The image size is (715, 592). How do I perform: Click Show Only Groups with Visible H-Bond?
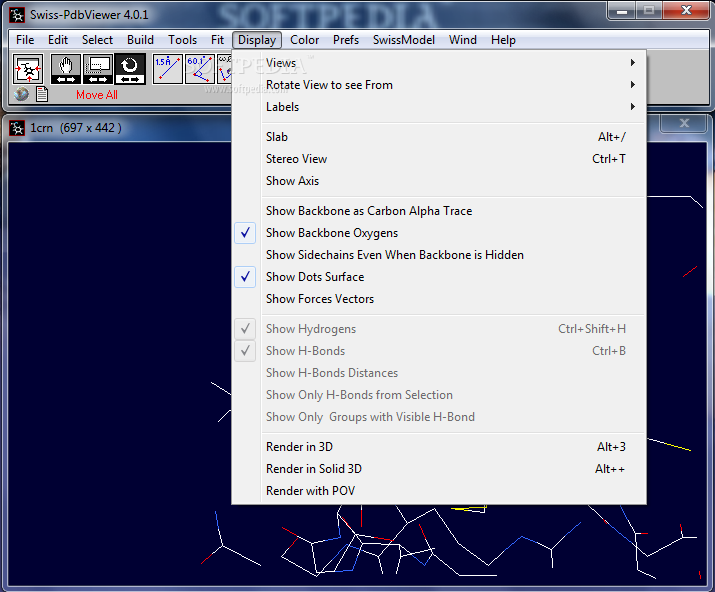pyautogui.click(x=440, y=417)
